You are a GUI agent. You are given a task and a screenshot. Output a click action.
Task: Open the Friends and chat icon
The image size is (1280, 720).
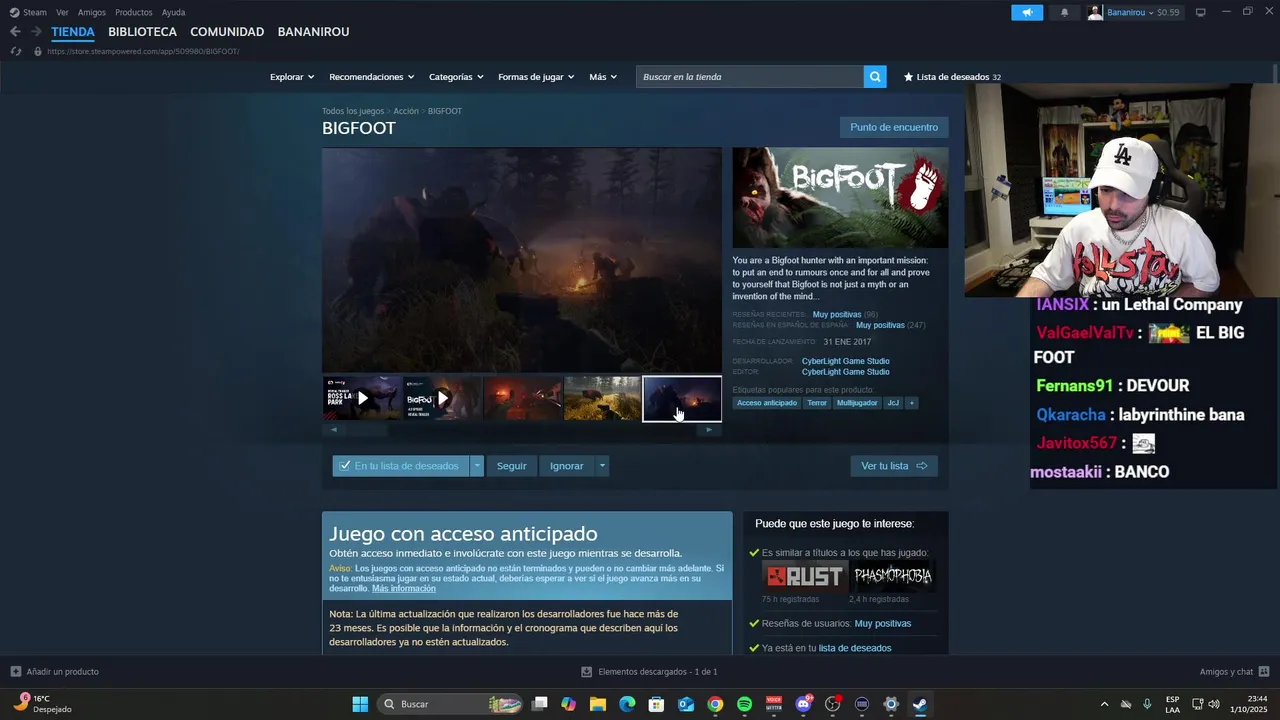point(1264,672)
